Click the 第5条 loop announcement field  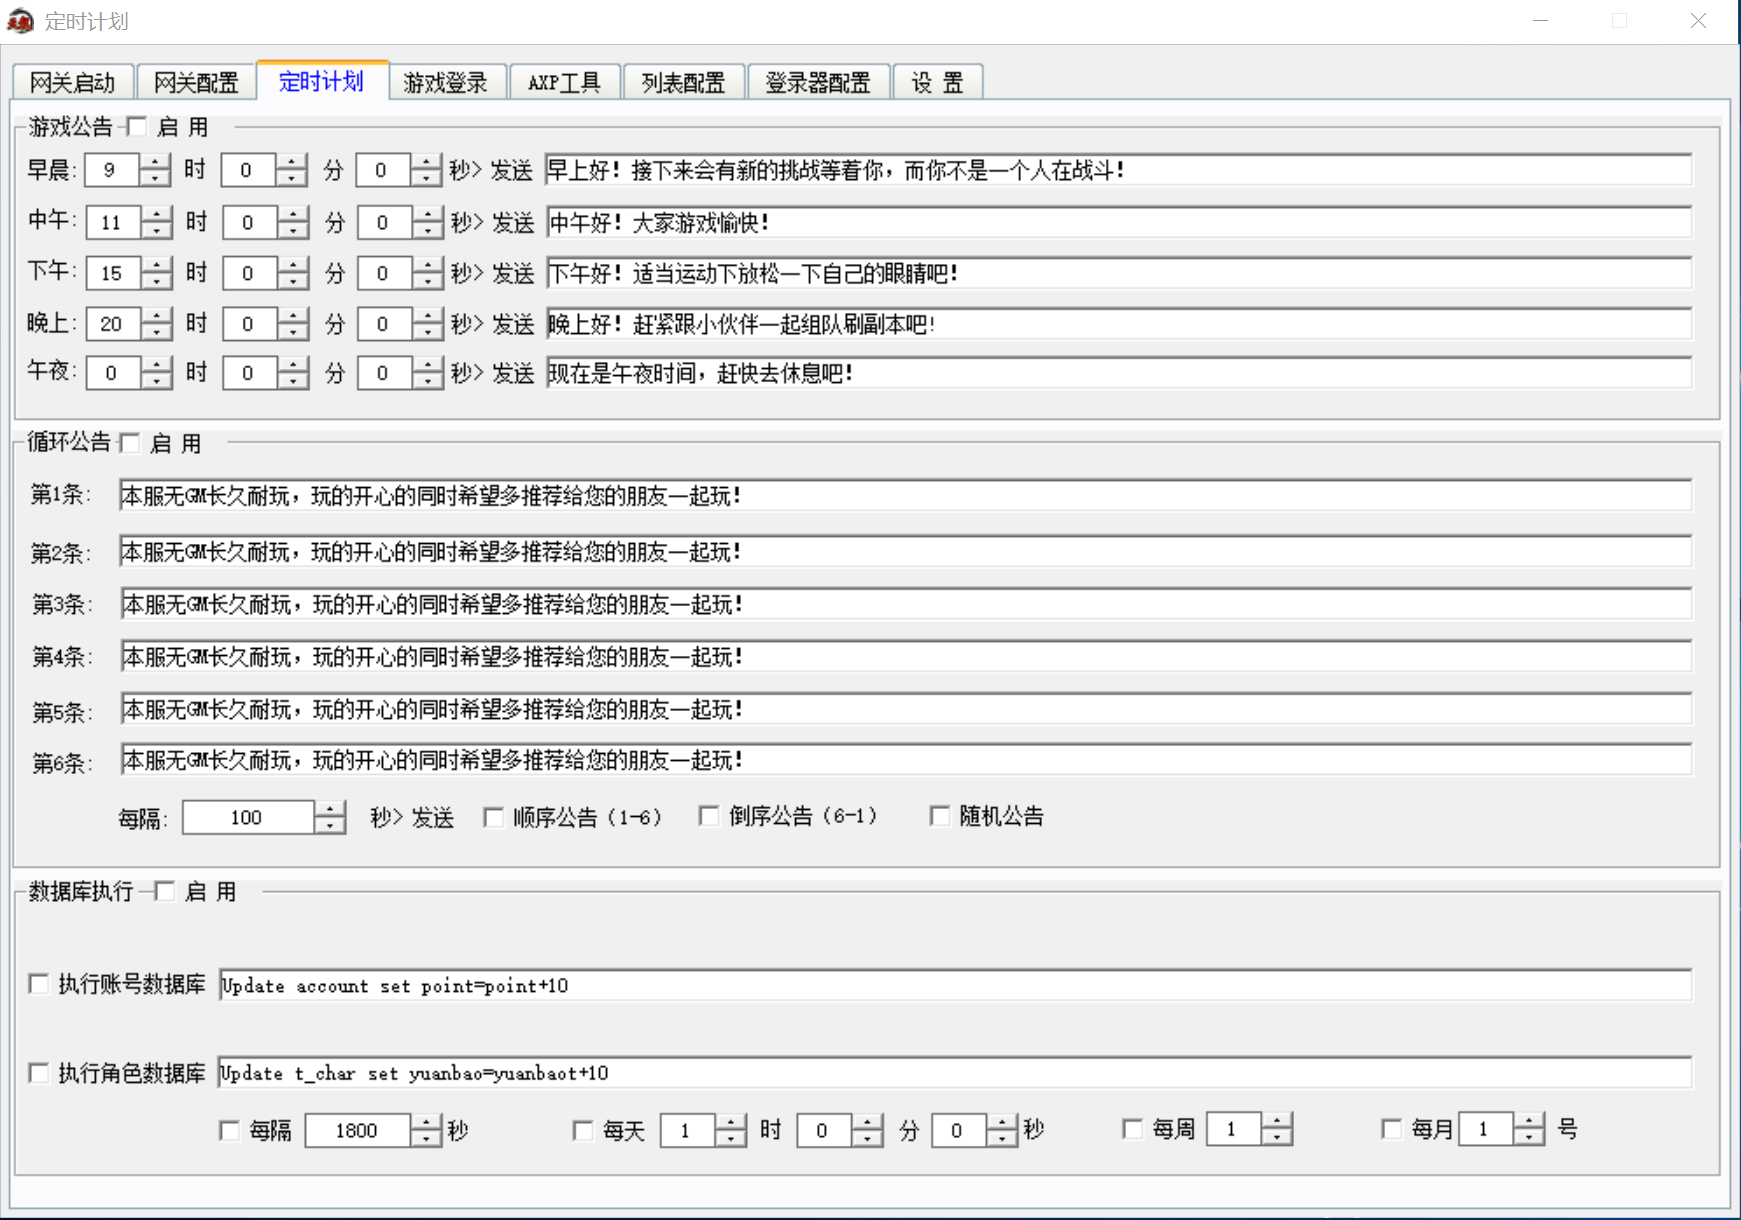click(906, 709)
